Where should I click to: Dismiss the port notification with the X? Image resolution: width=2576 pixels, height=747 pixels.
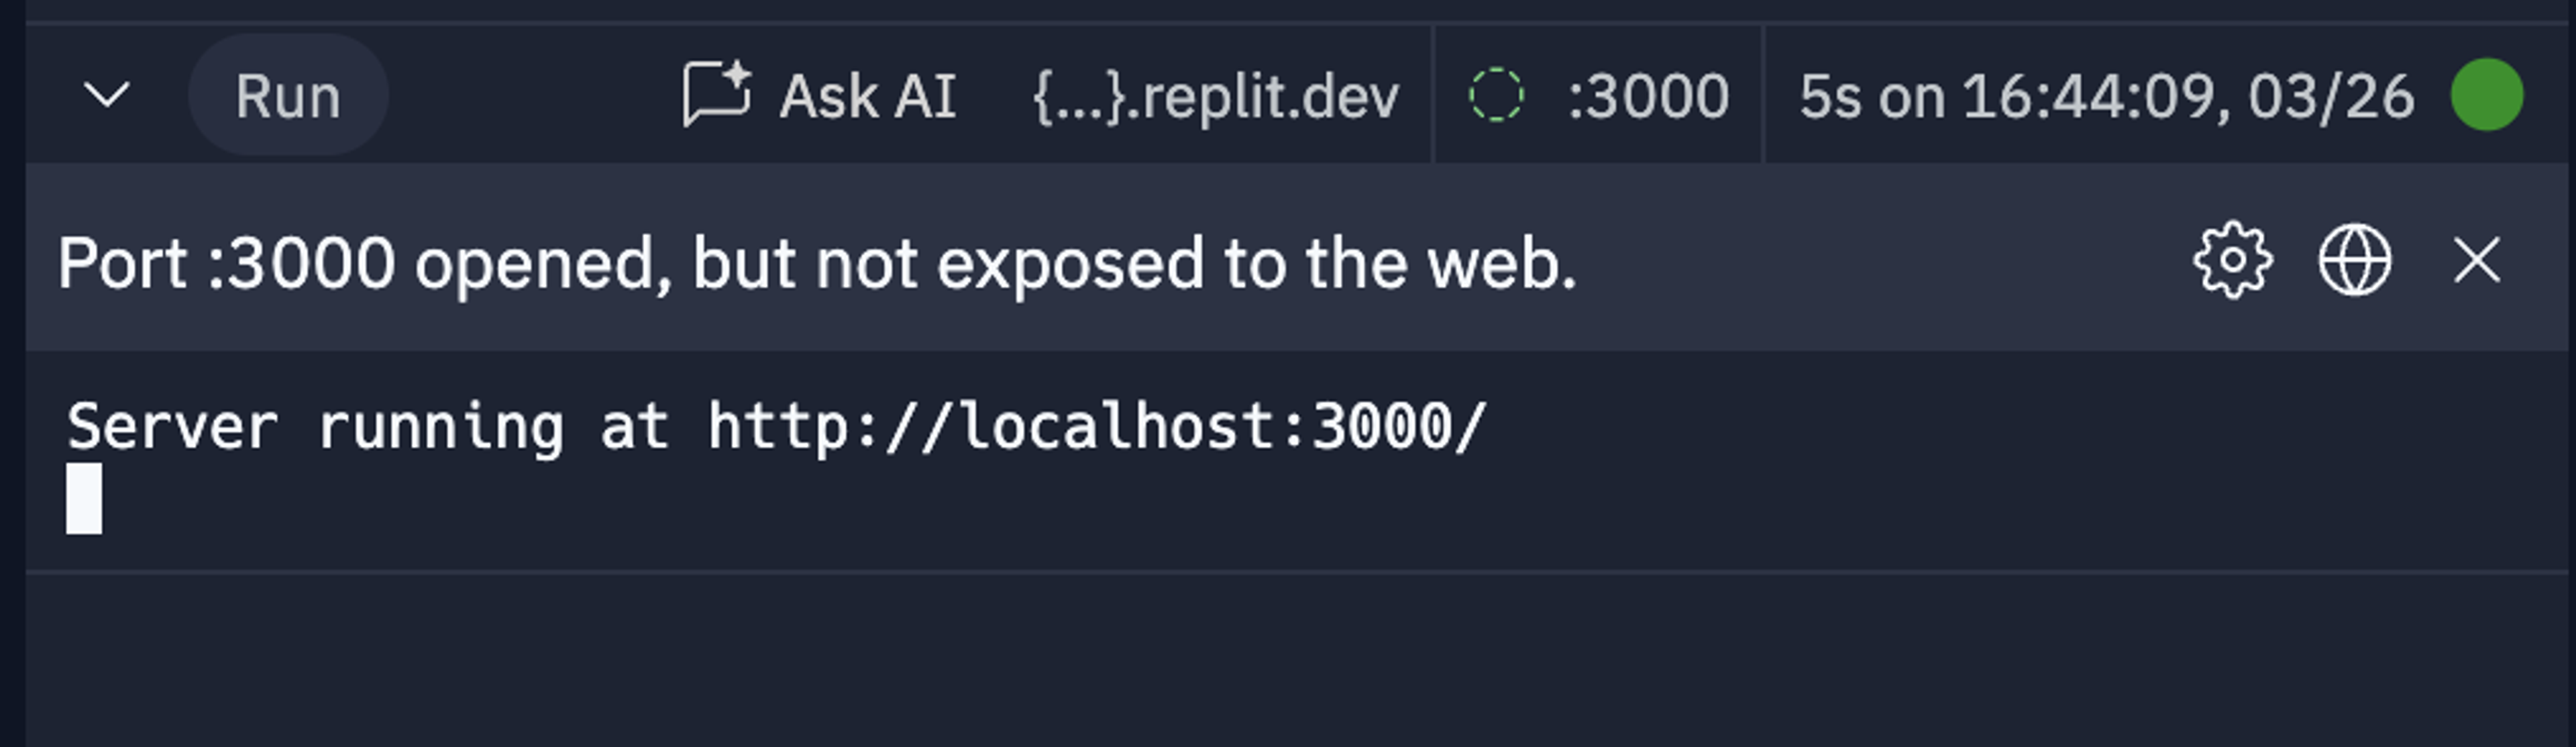pos(2477,260)
